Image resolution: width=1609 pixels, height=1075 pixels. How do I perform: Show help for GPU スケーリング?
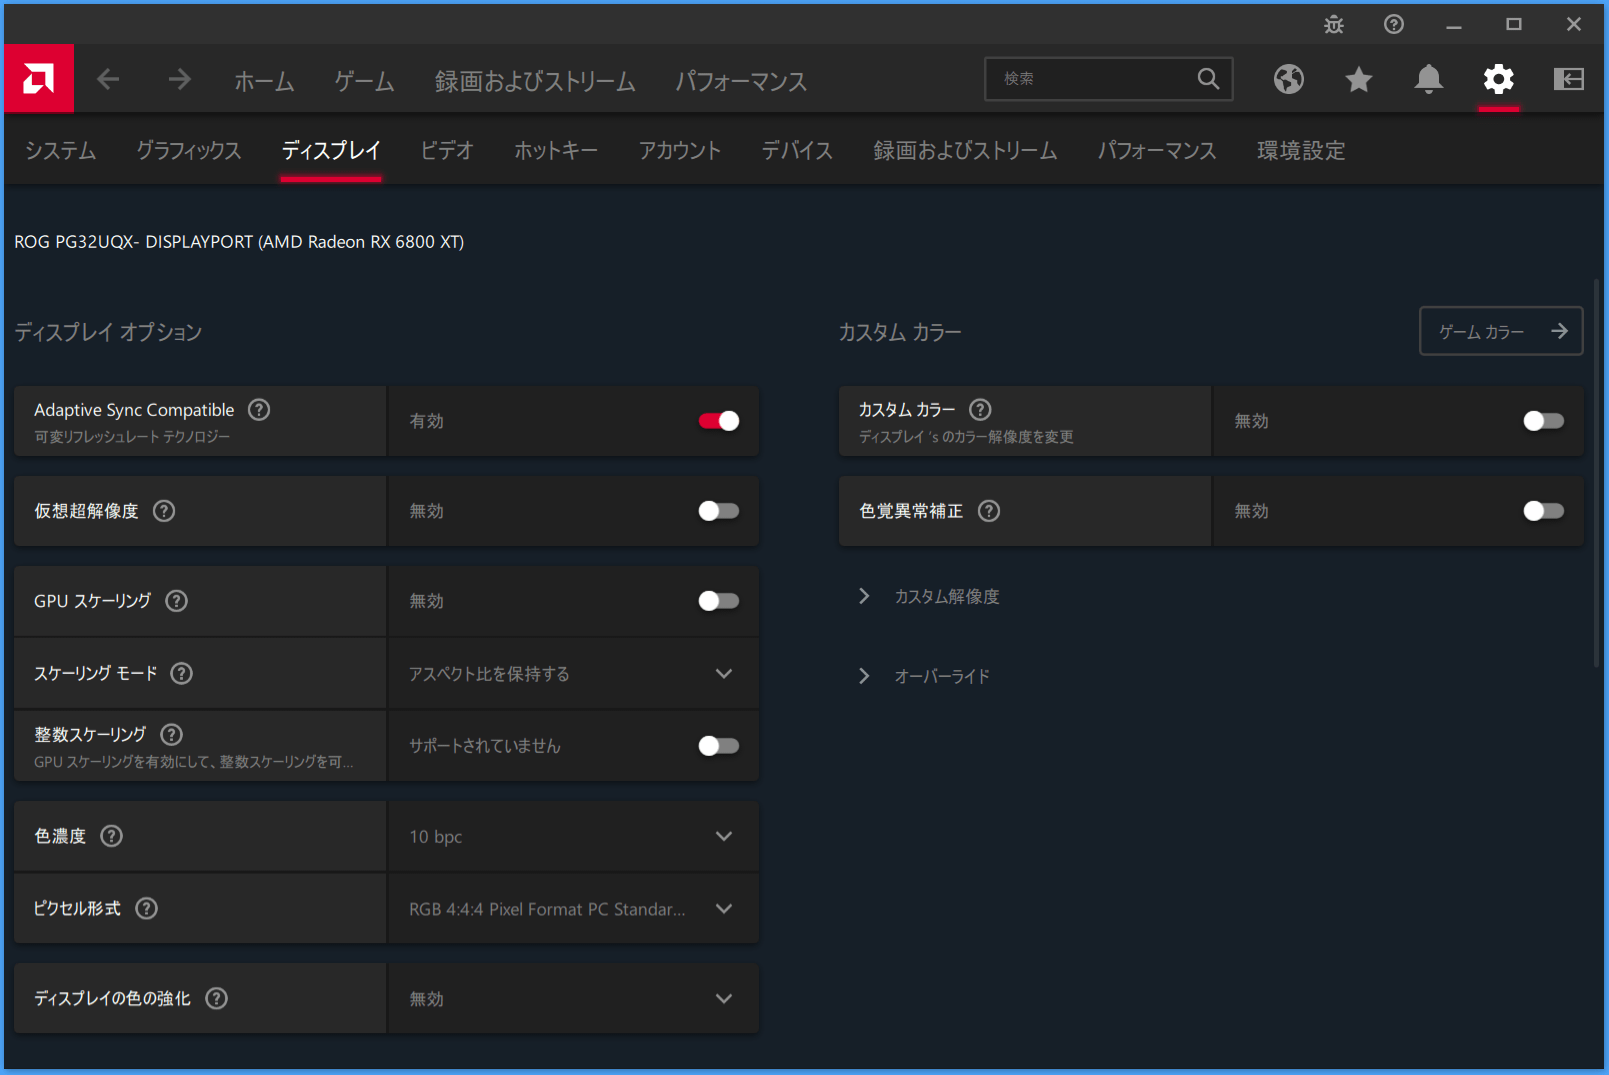click(177, 601)
